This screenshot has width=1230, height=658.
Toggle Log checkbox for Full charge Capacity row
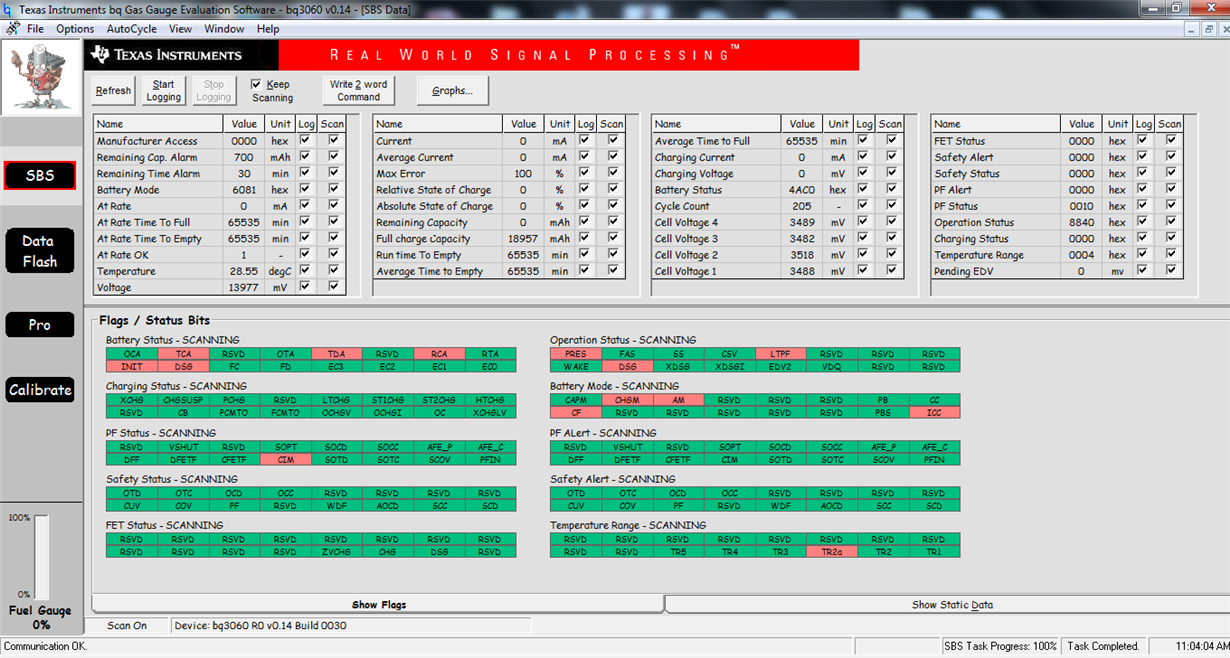click(x=585, y=238)
